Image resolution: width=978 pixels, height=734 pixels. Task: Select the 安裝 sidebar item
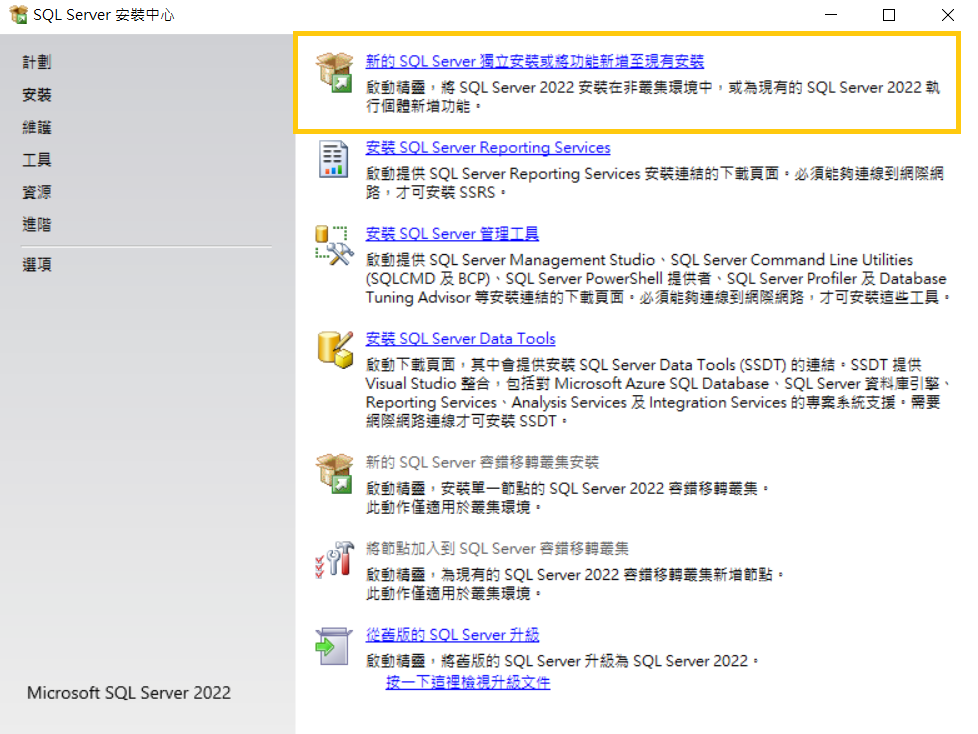click(x=37, y=95)
